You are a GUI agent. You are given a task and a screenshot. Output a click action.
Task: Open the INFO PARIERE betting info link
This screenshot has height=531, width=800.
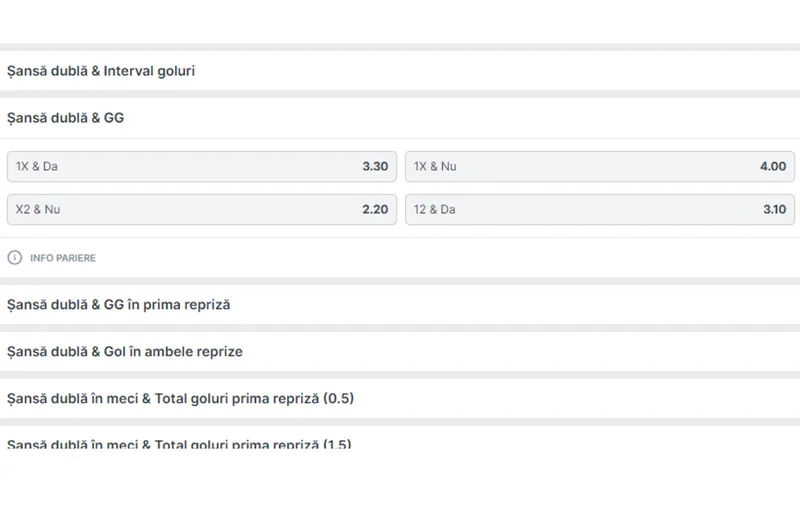63,258
